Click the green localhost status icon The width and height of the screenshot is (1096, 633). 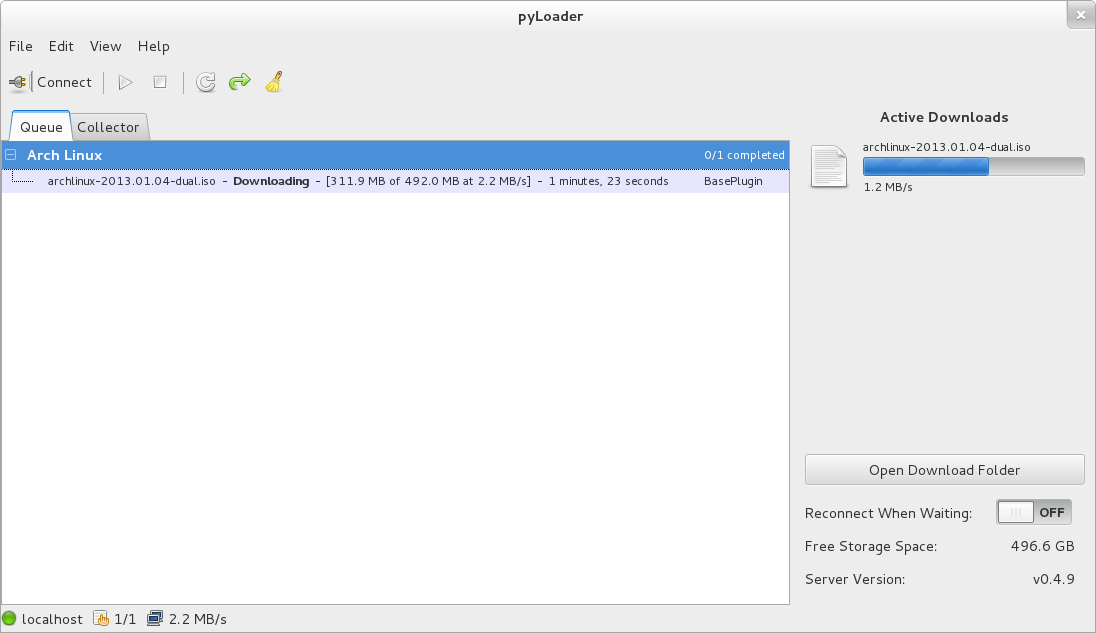(15, 618)
